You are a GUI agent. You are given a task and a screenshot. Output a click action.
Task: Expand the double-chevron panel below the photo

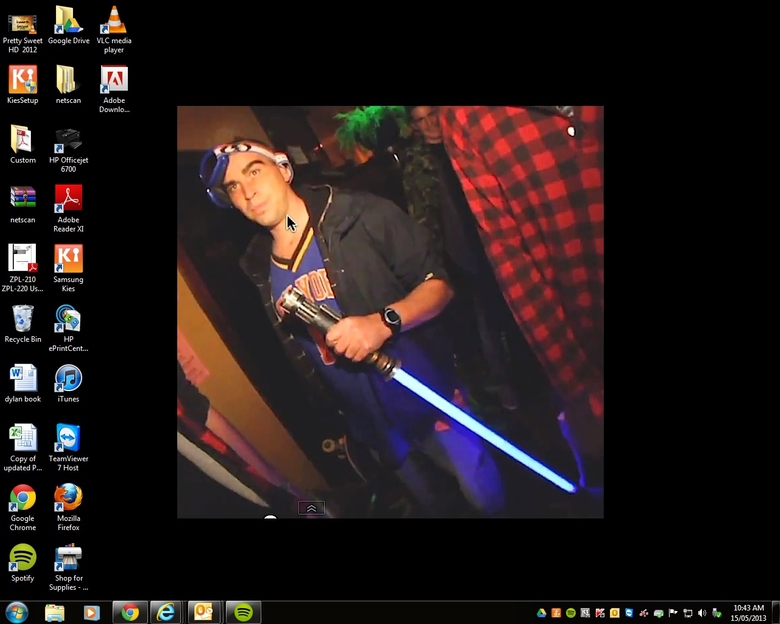(x=311, y=508)
